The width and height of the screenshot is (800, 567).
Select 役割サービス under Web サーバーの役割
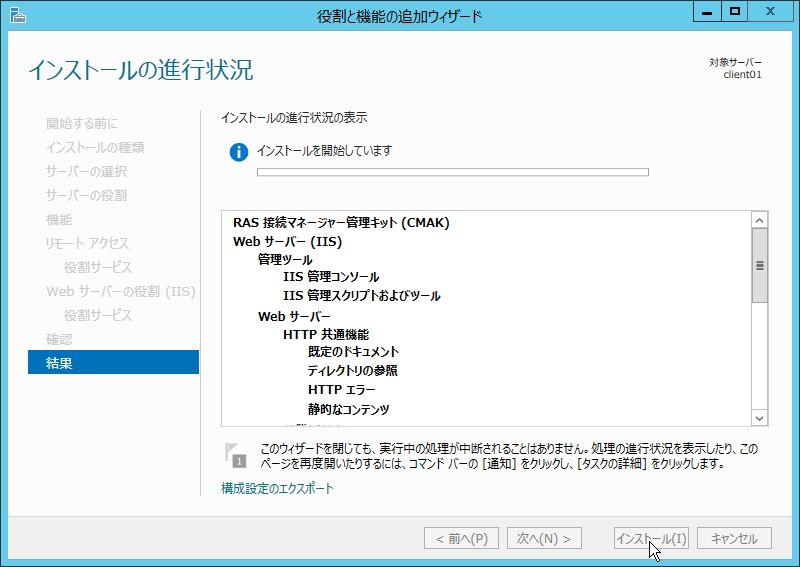tap(98, 315)
